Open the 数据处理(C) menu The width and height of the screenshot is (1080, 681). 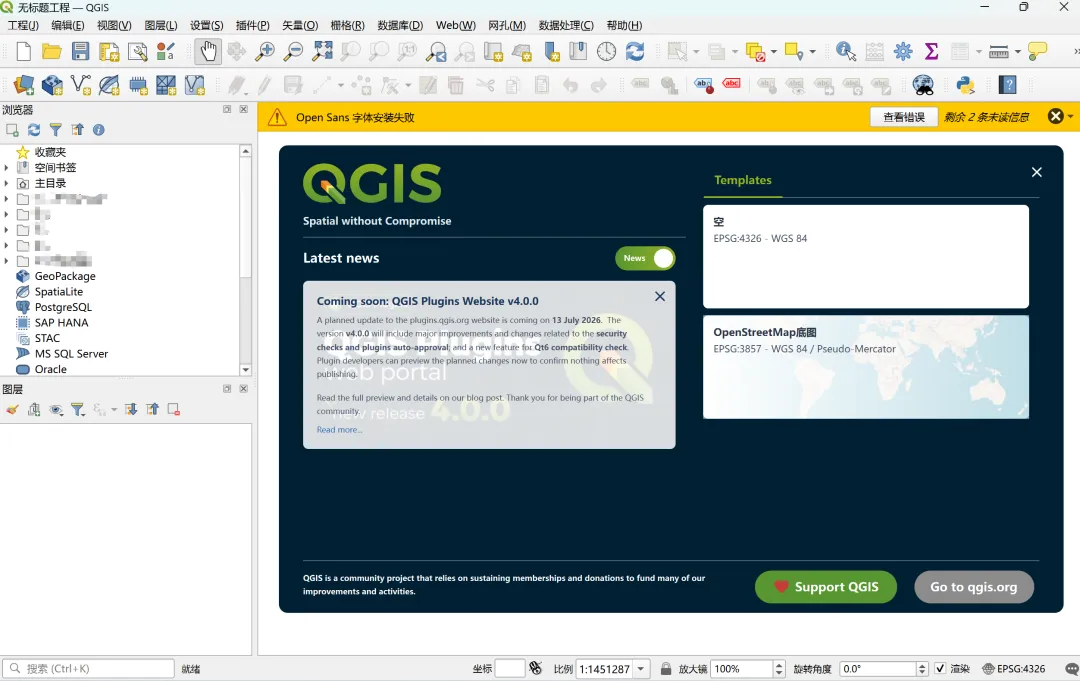[566, 25]
